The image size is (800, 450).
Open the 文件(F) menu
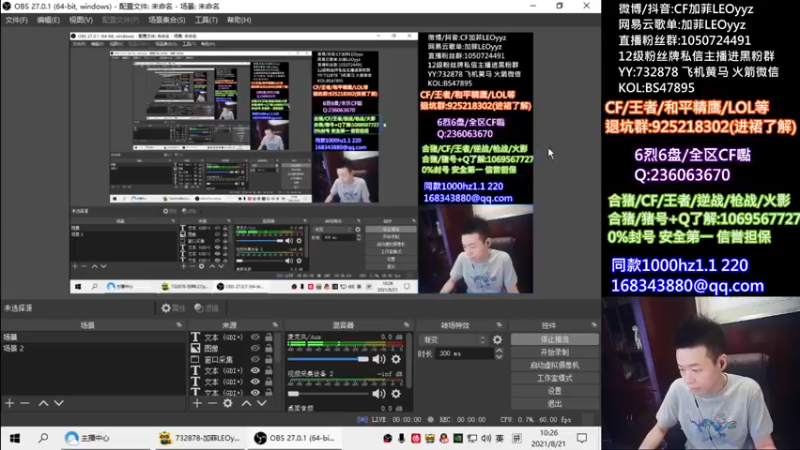click(x=16, y=20)
